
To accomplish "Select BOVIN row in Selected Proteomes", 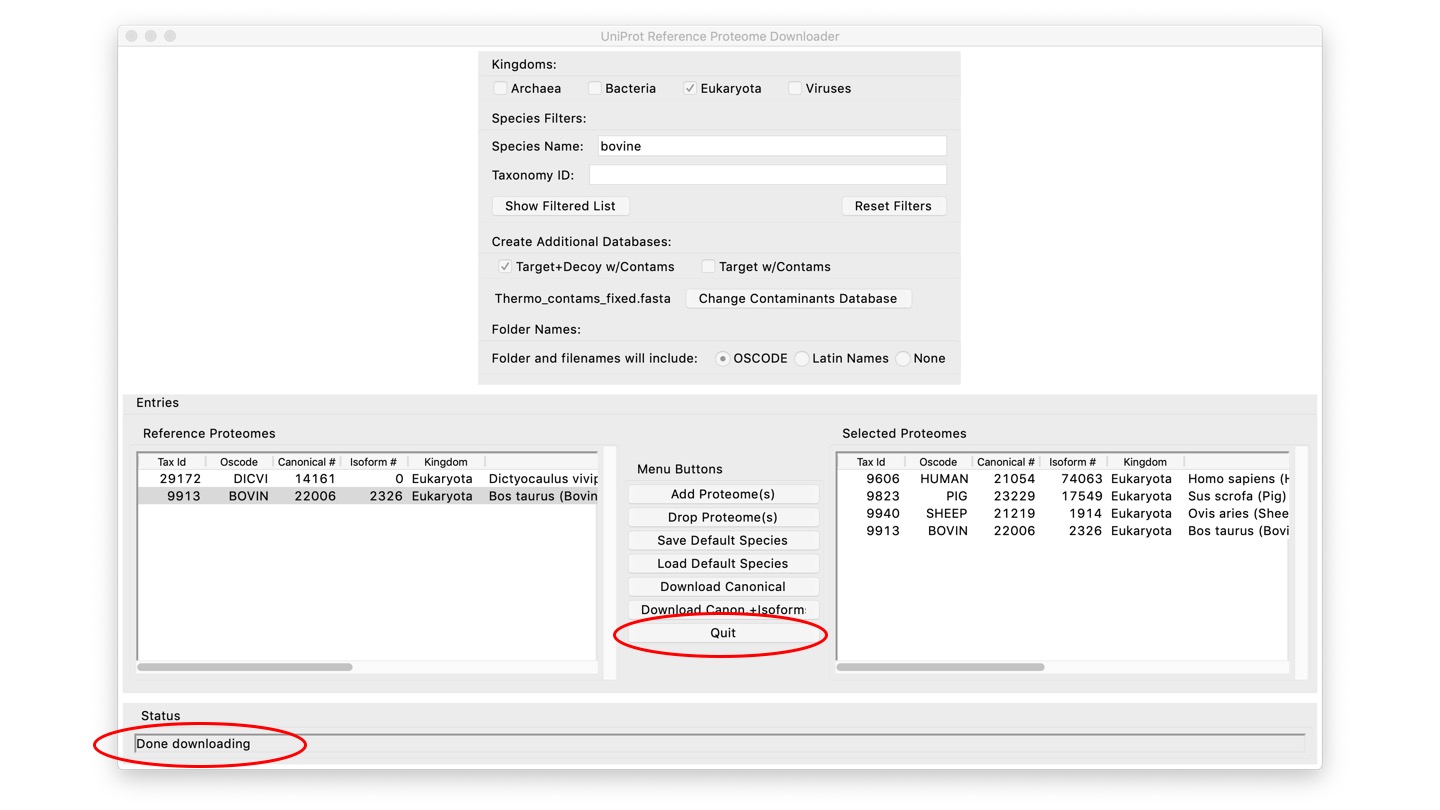I will pos(1062,531).
